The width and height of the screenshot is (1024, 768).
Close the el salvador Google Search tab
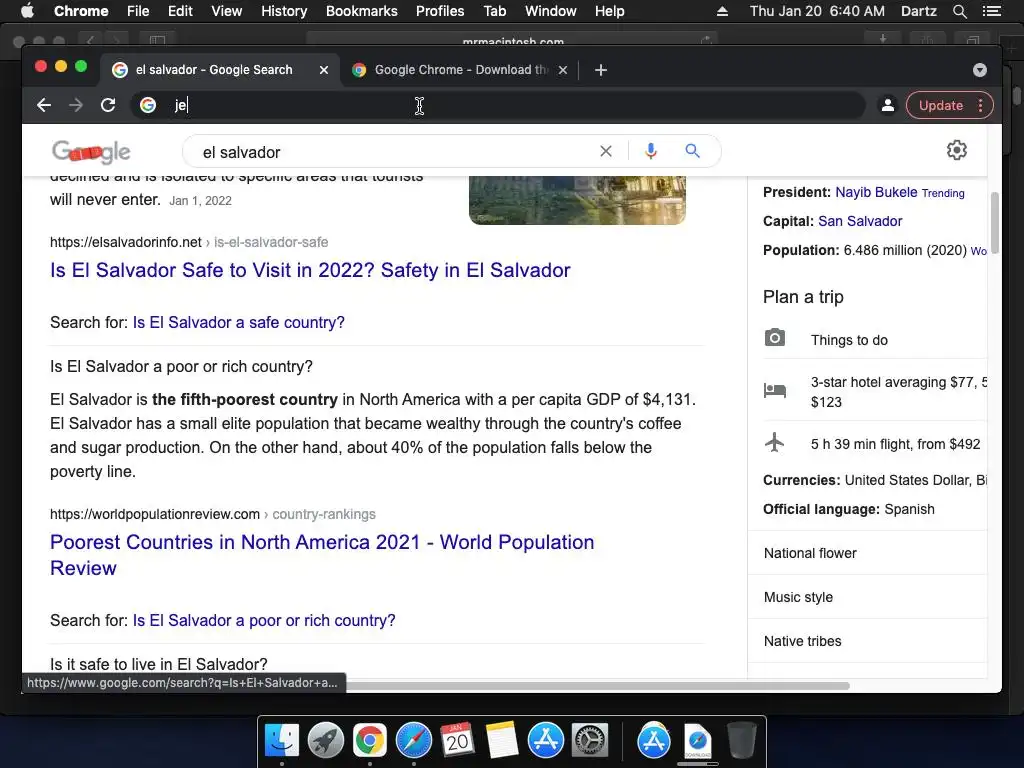(x=323, y=70)
